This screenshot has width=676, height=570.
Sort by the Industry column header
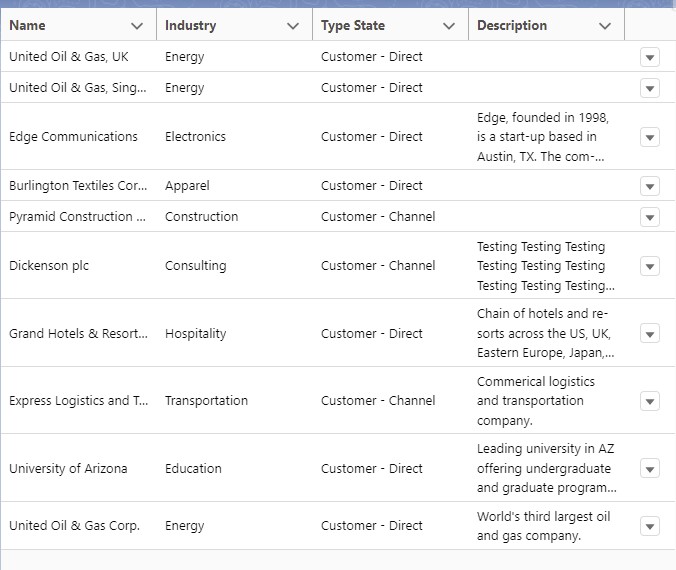tap(191, 26)
